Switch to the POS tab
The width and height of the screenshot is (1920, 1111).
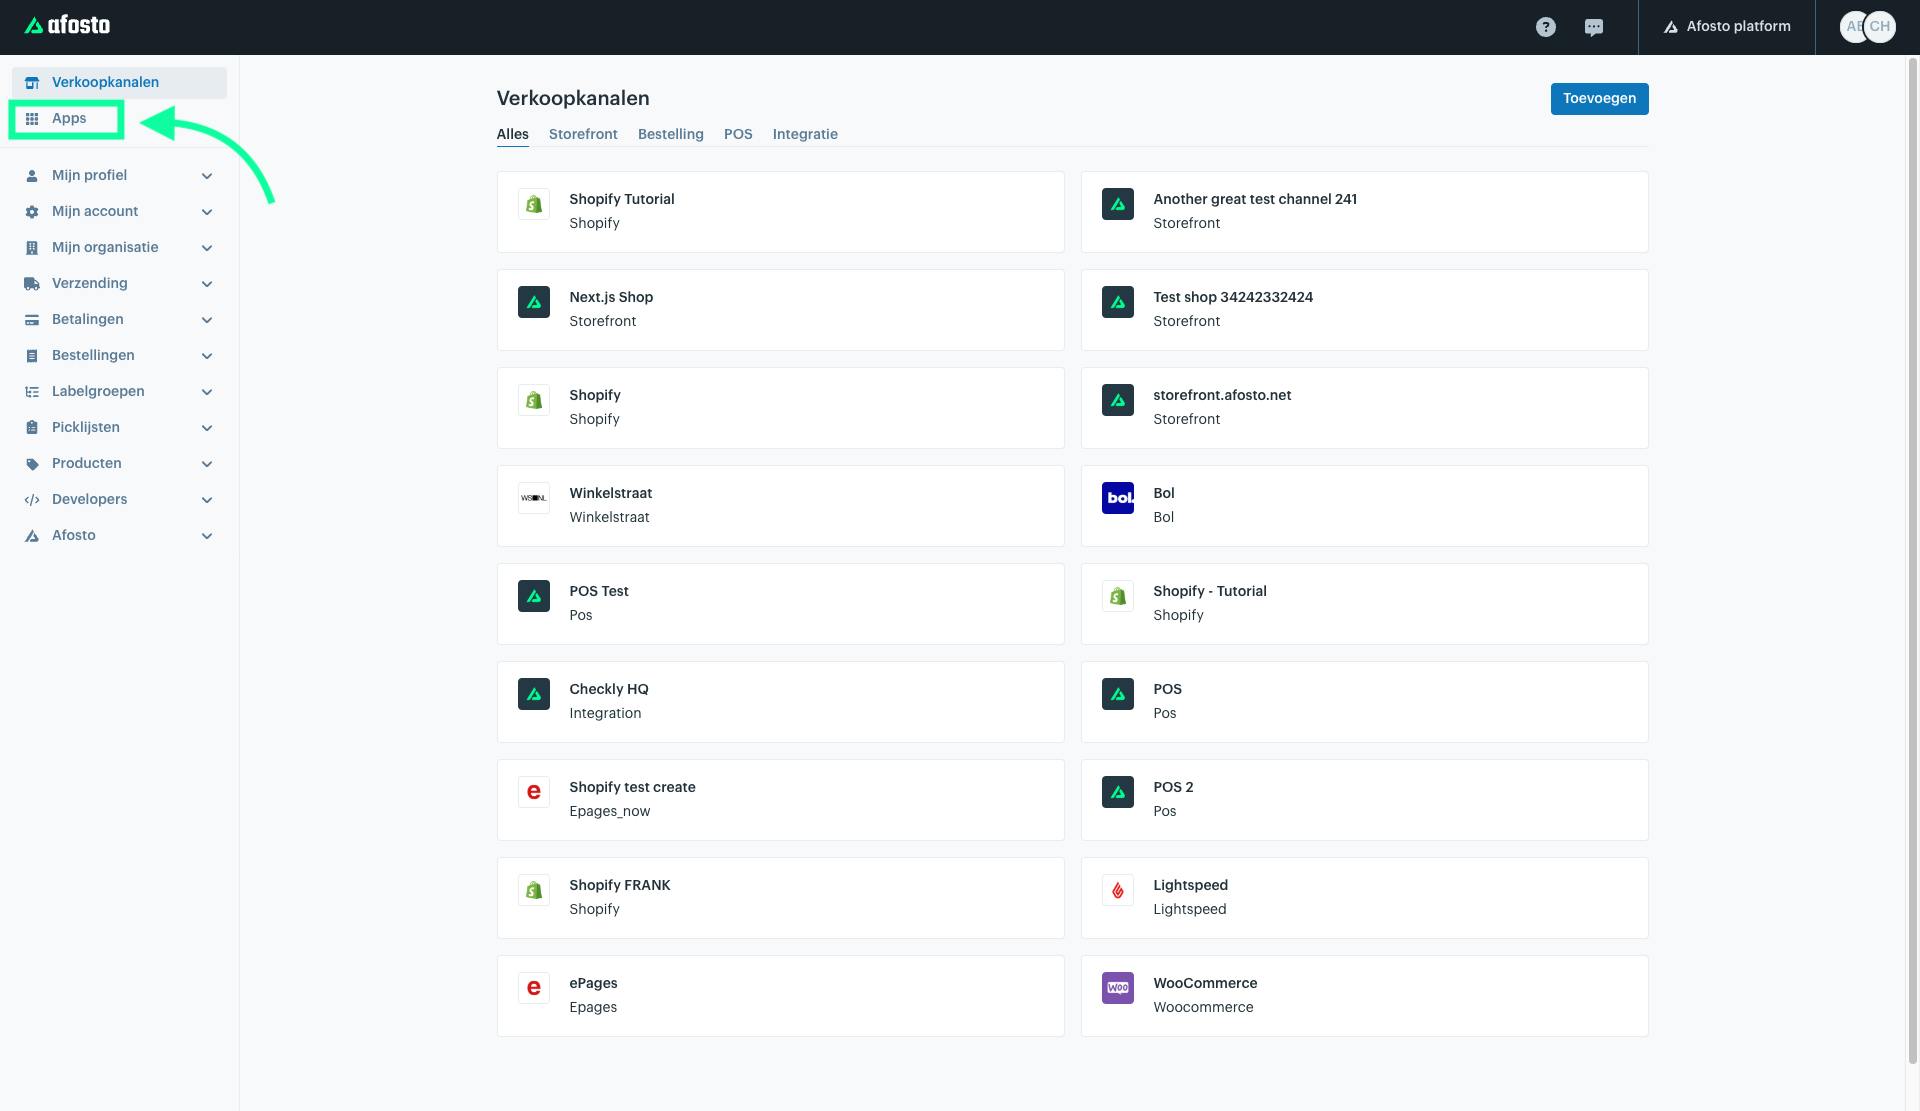click(x=738, y=134)
